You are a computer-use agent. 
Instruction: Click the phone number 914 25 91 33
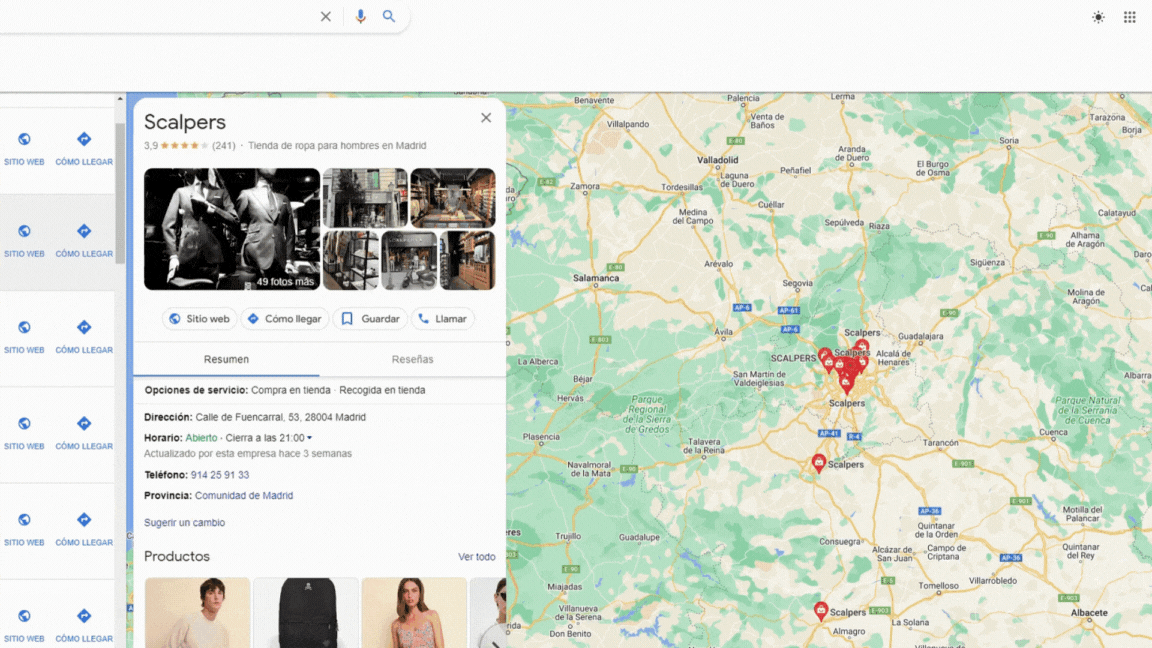click(x=220, y=475)
